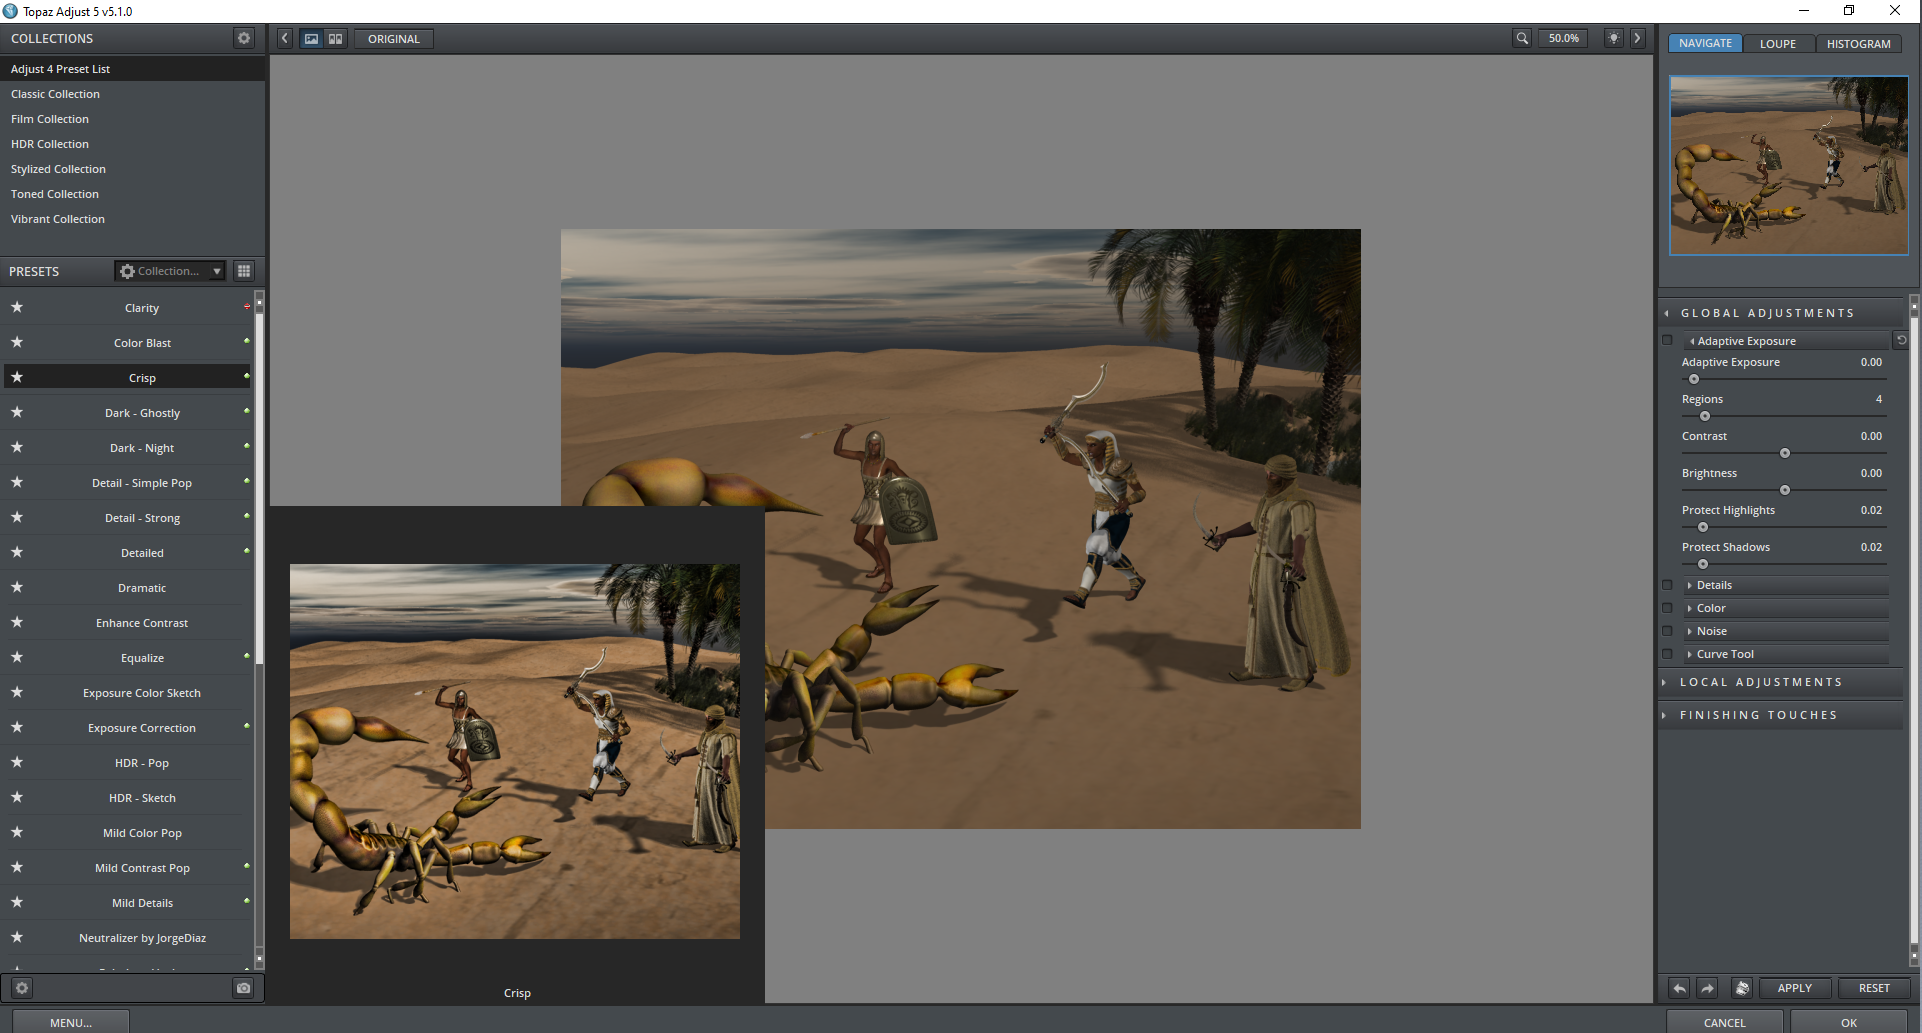
Task: Click the CANCEL button
Action: pyautogui.click(x=1725, y=1022)
